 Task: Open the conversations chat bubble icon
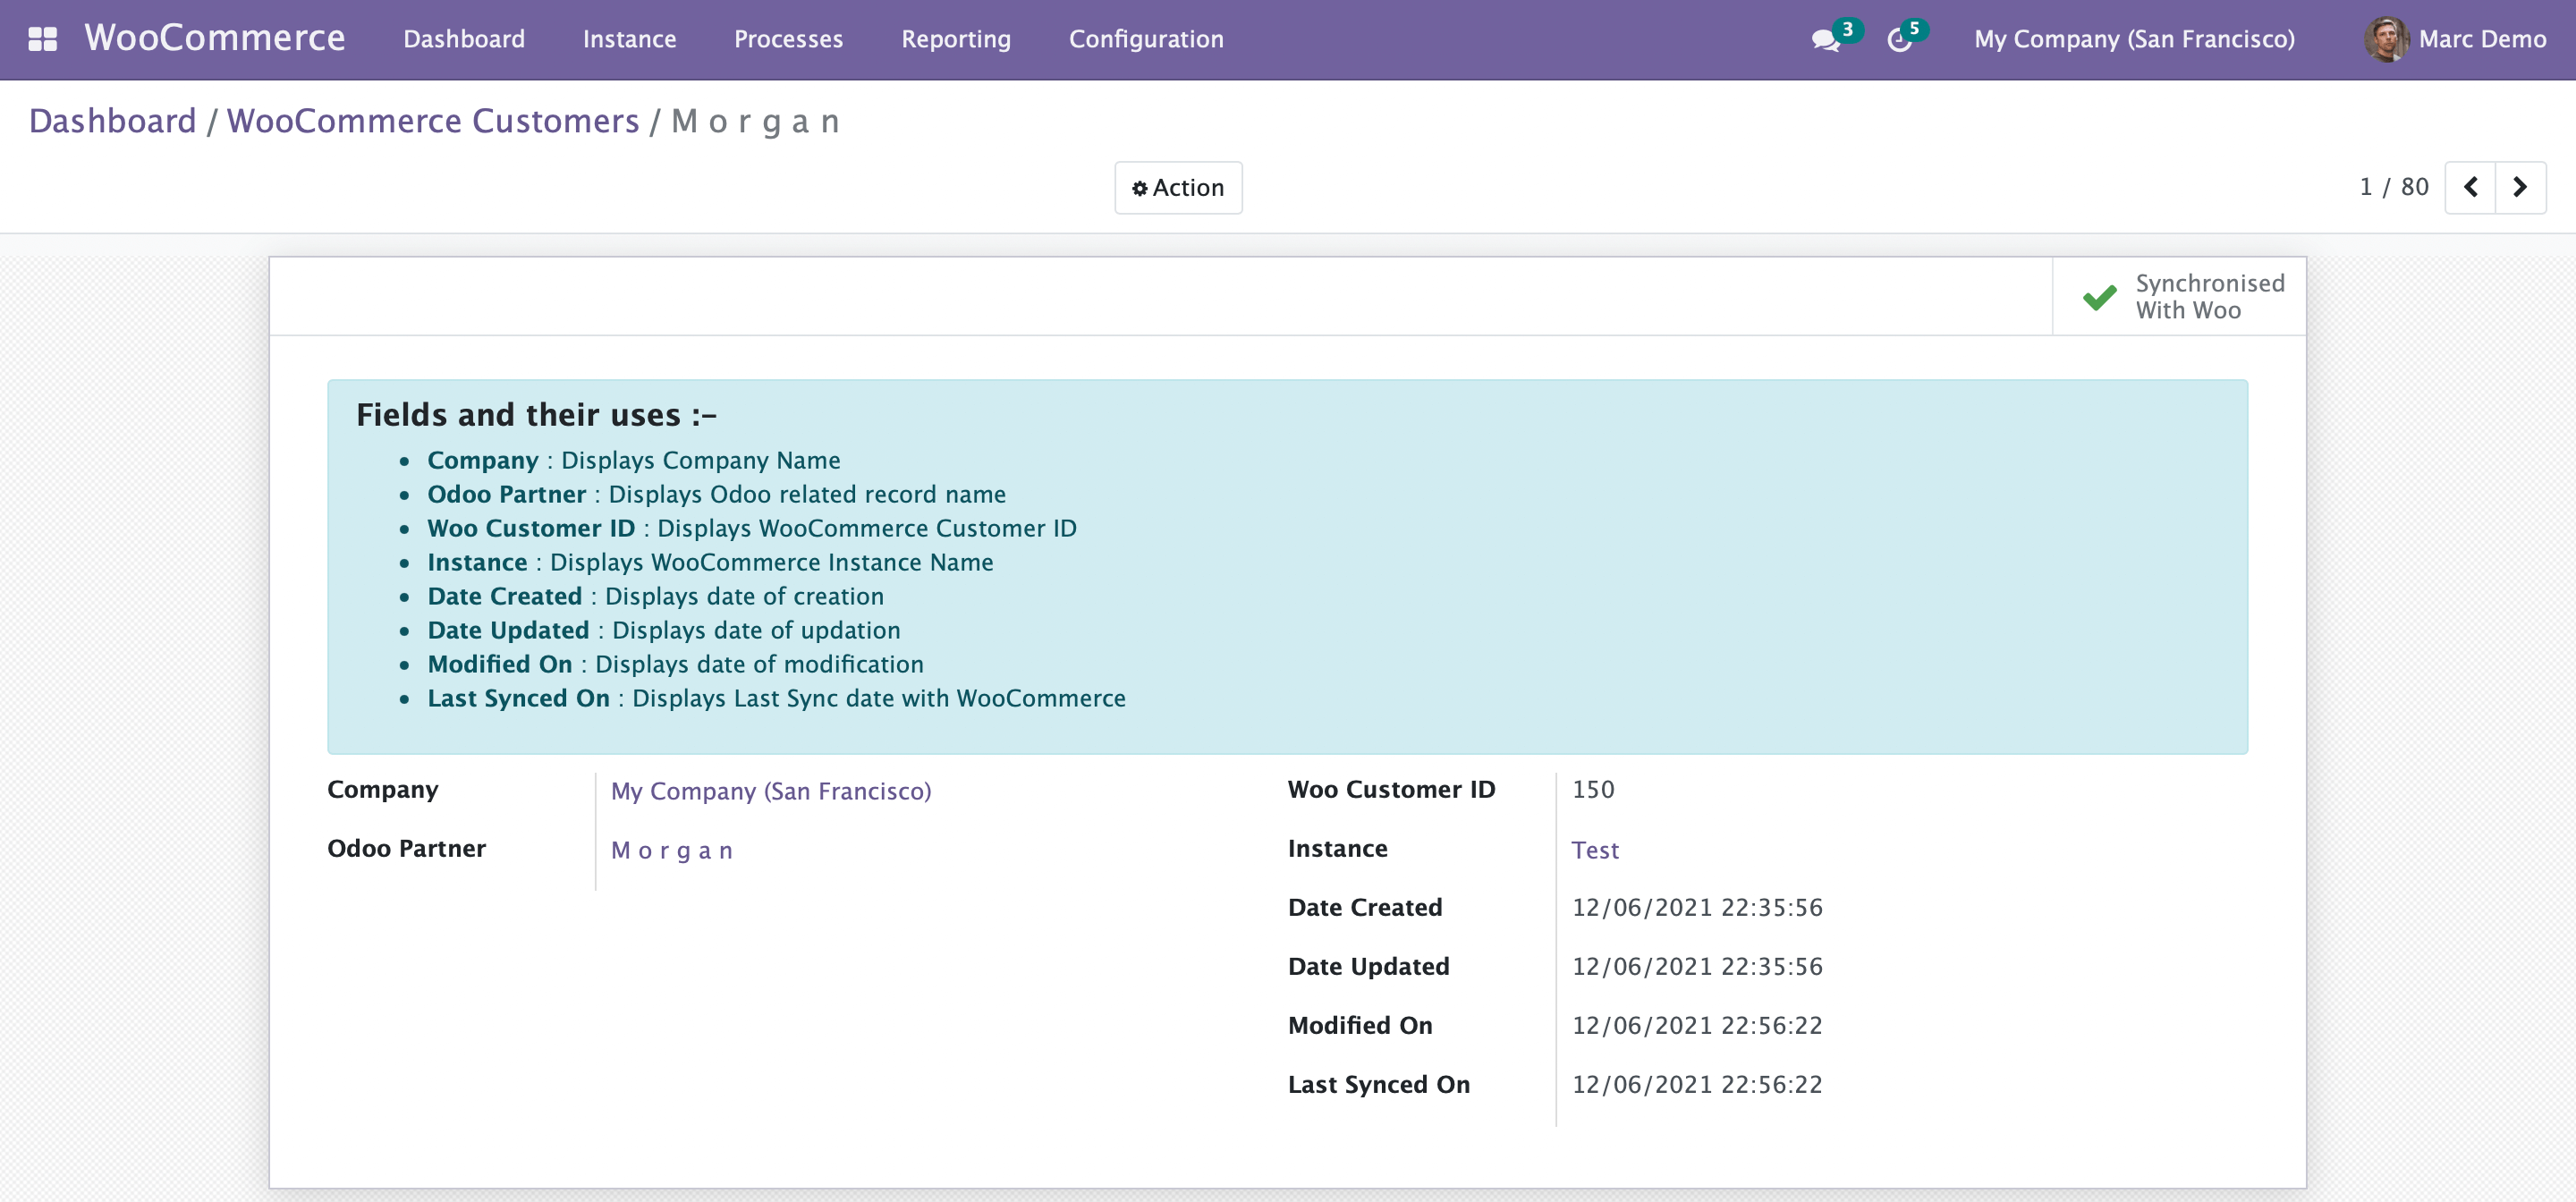point(1825,40)
